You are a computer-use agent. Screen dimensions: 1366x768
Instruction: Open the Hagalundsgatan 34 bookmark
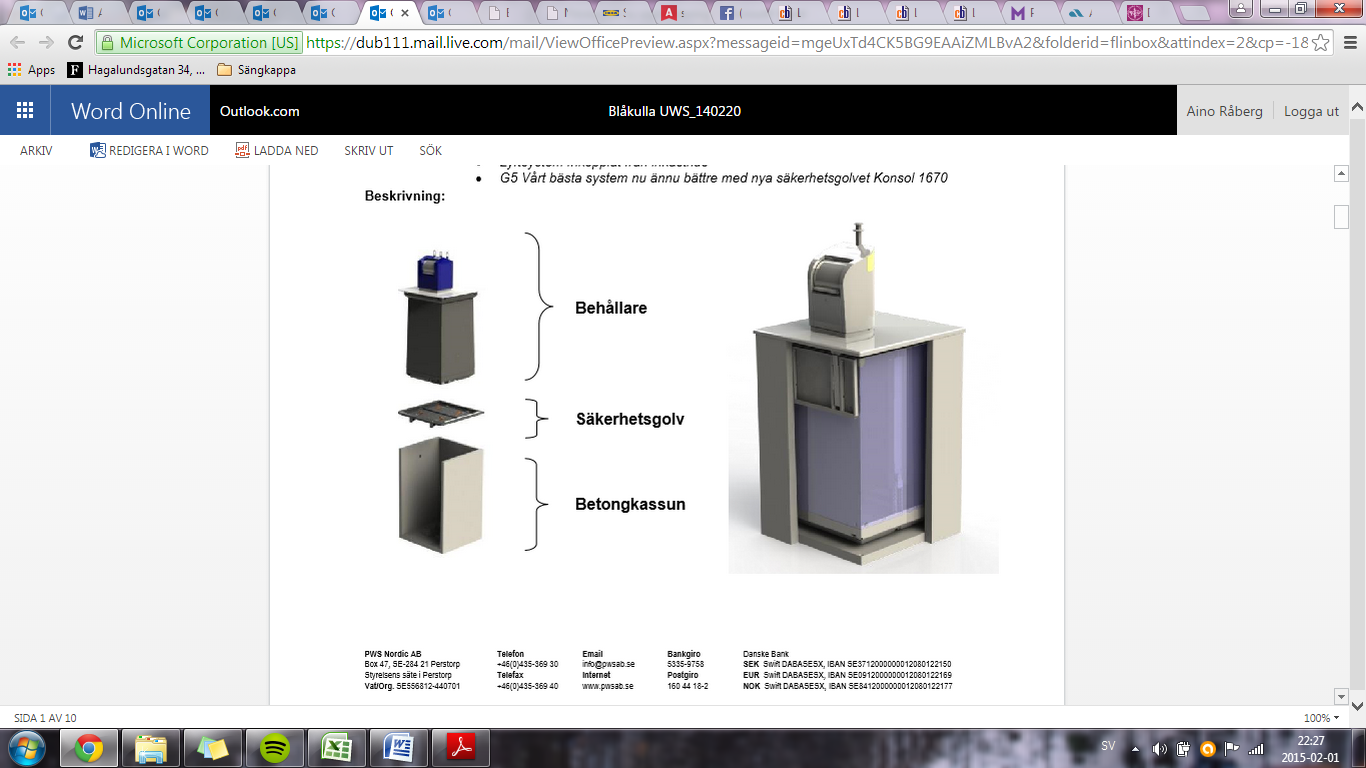(x=137, y=70)
